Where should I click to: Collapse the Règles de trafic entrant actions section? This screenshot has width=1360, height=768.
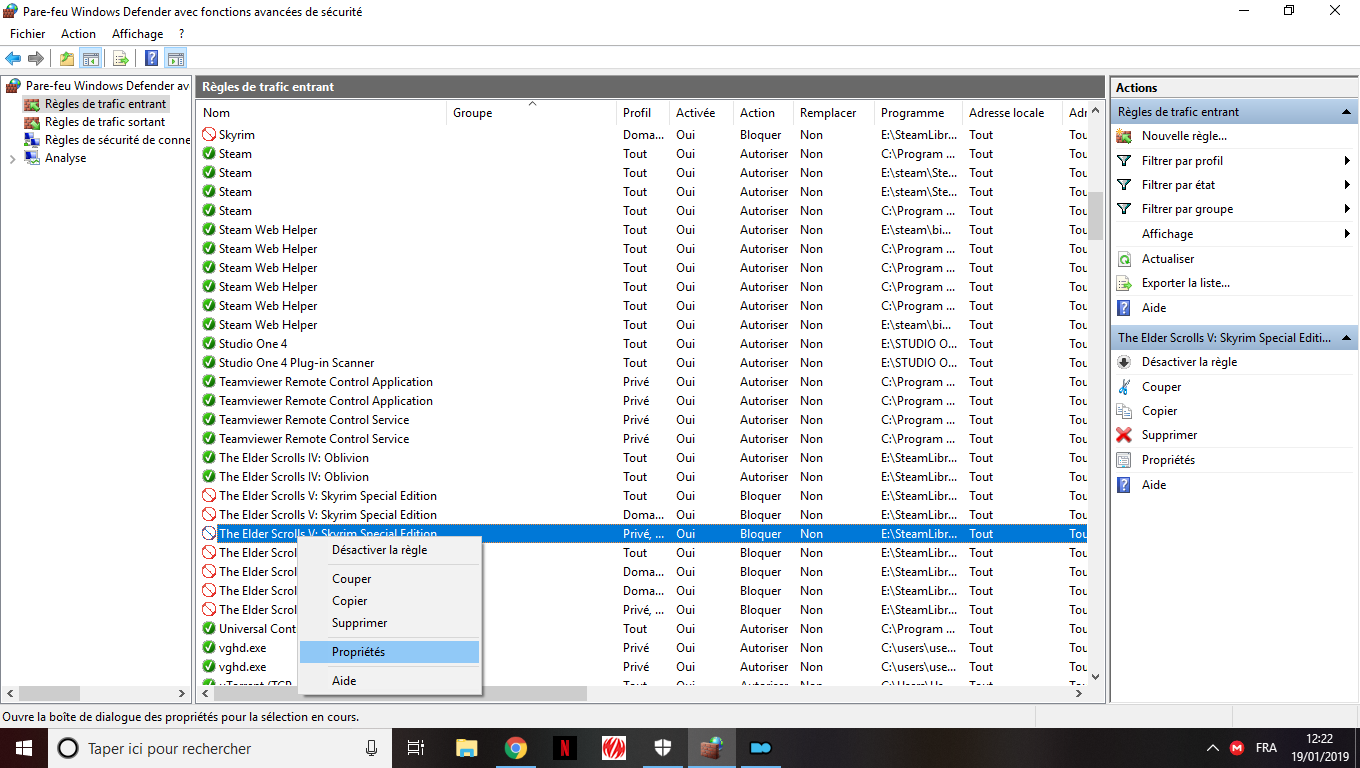coord(1346,112)
